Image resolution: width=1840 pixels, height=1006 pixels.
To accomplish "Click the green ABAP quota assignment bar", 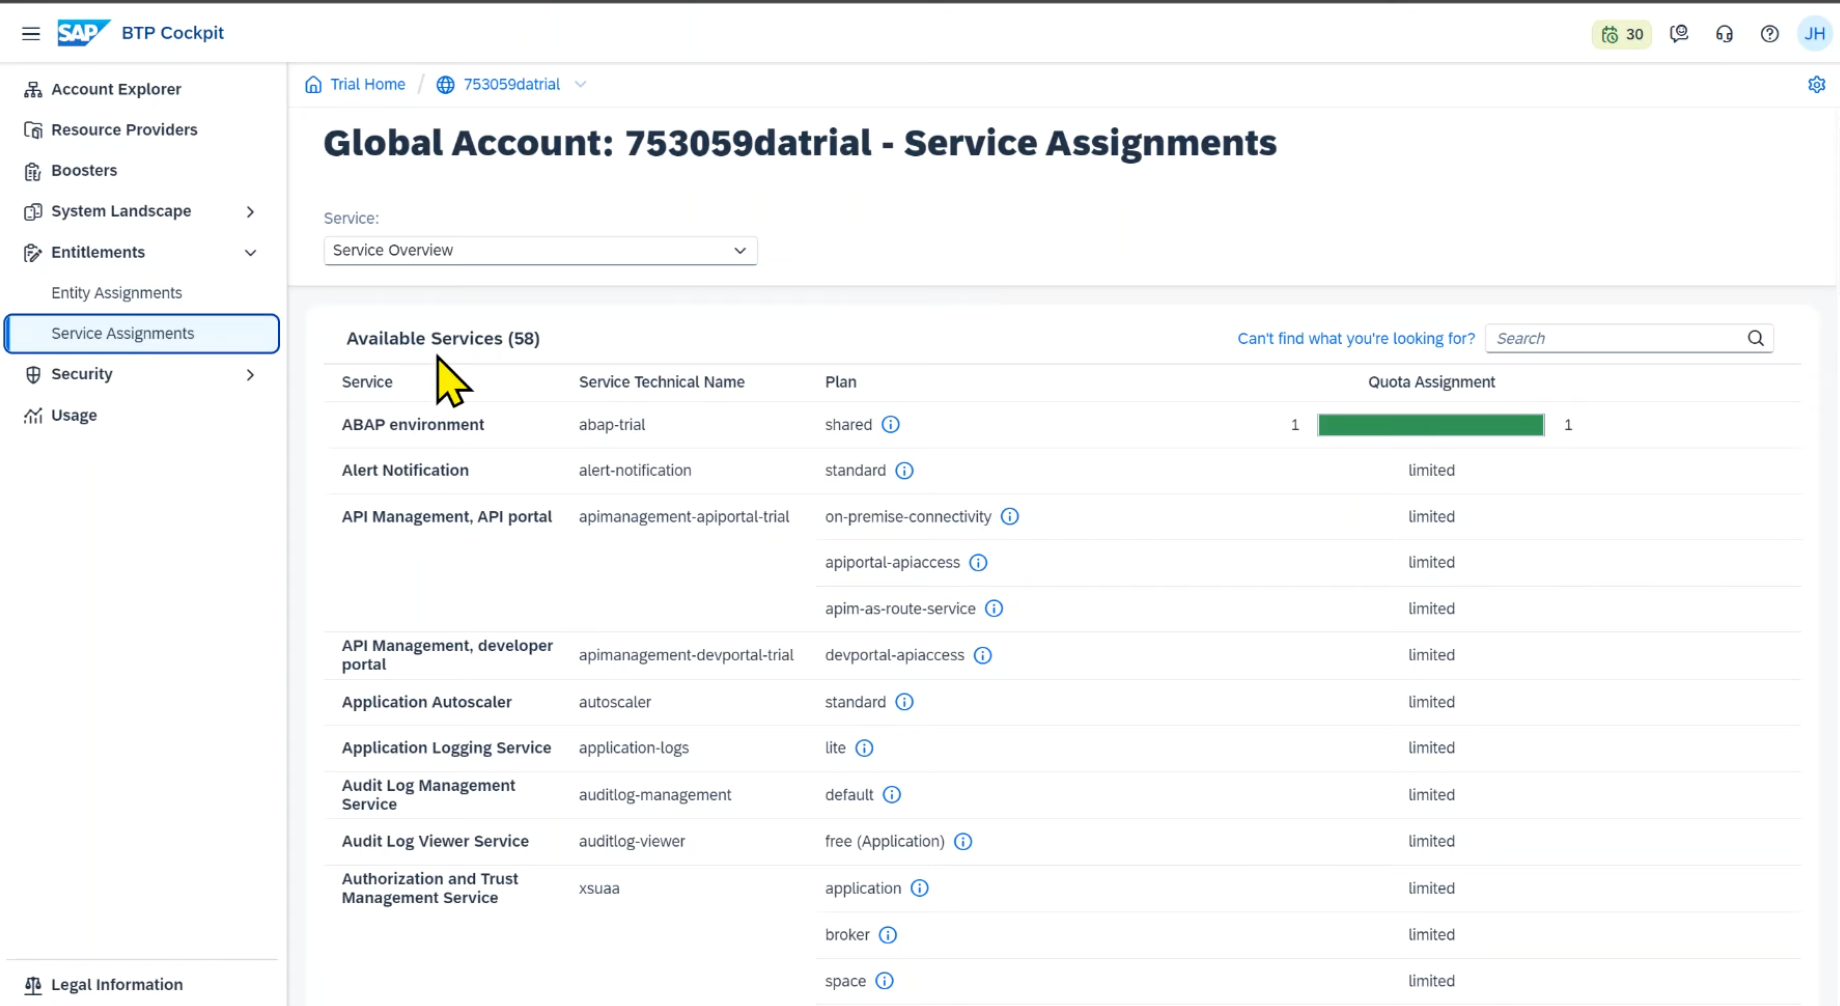I will coord(1431,425).
